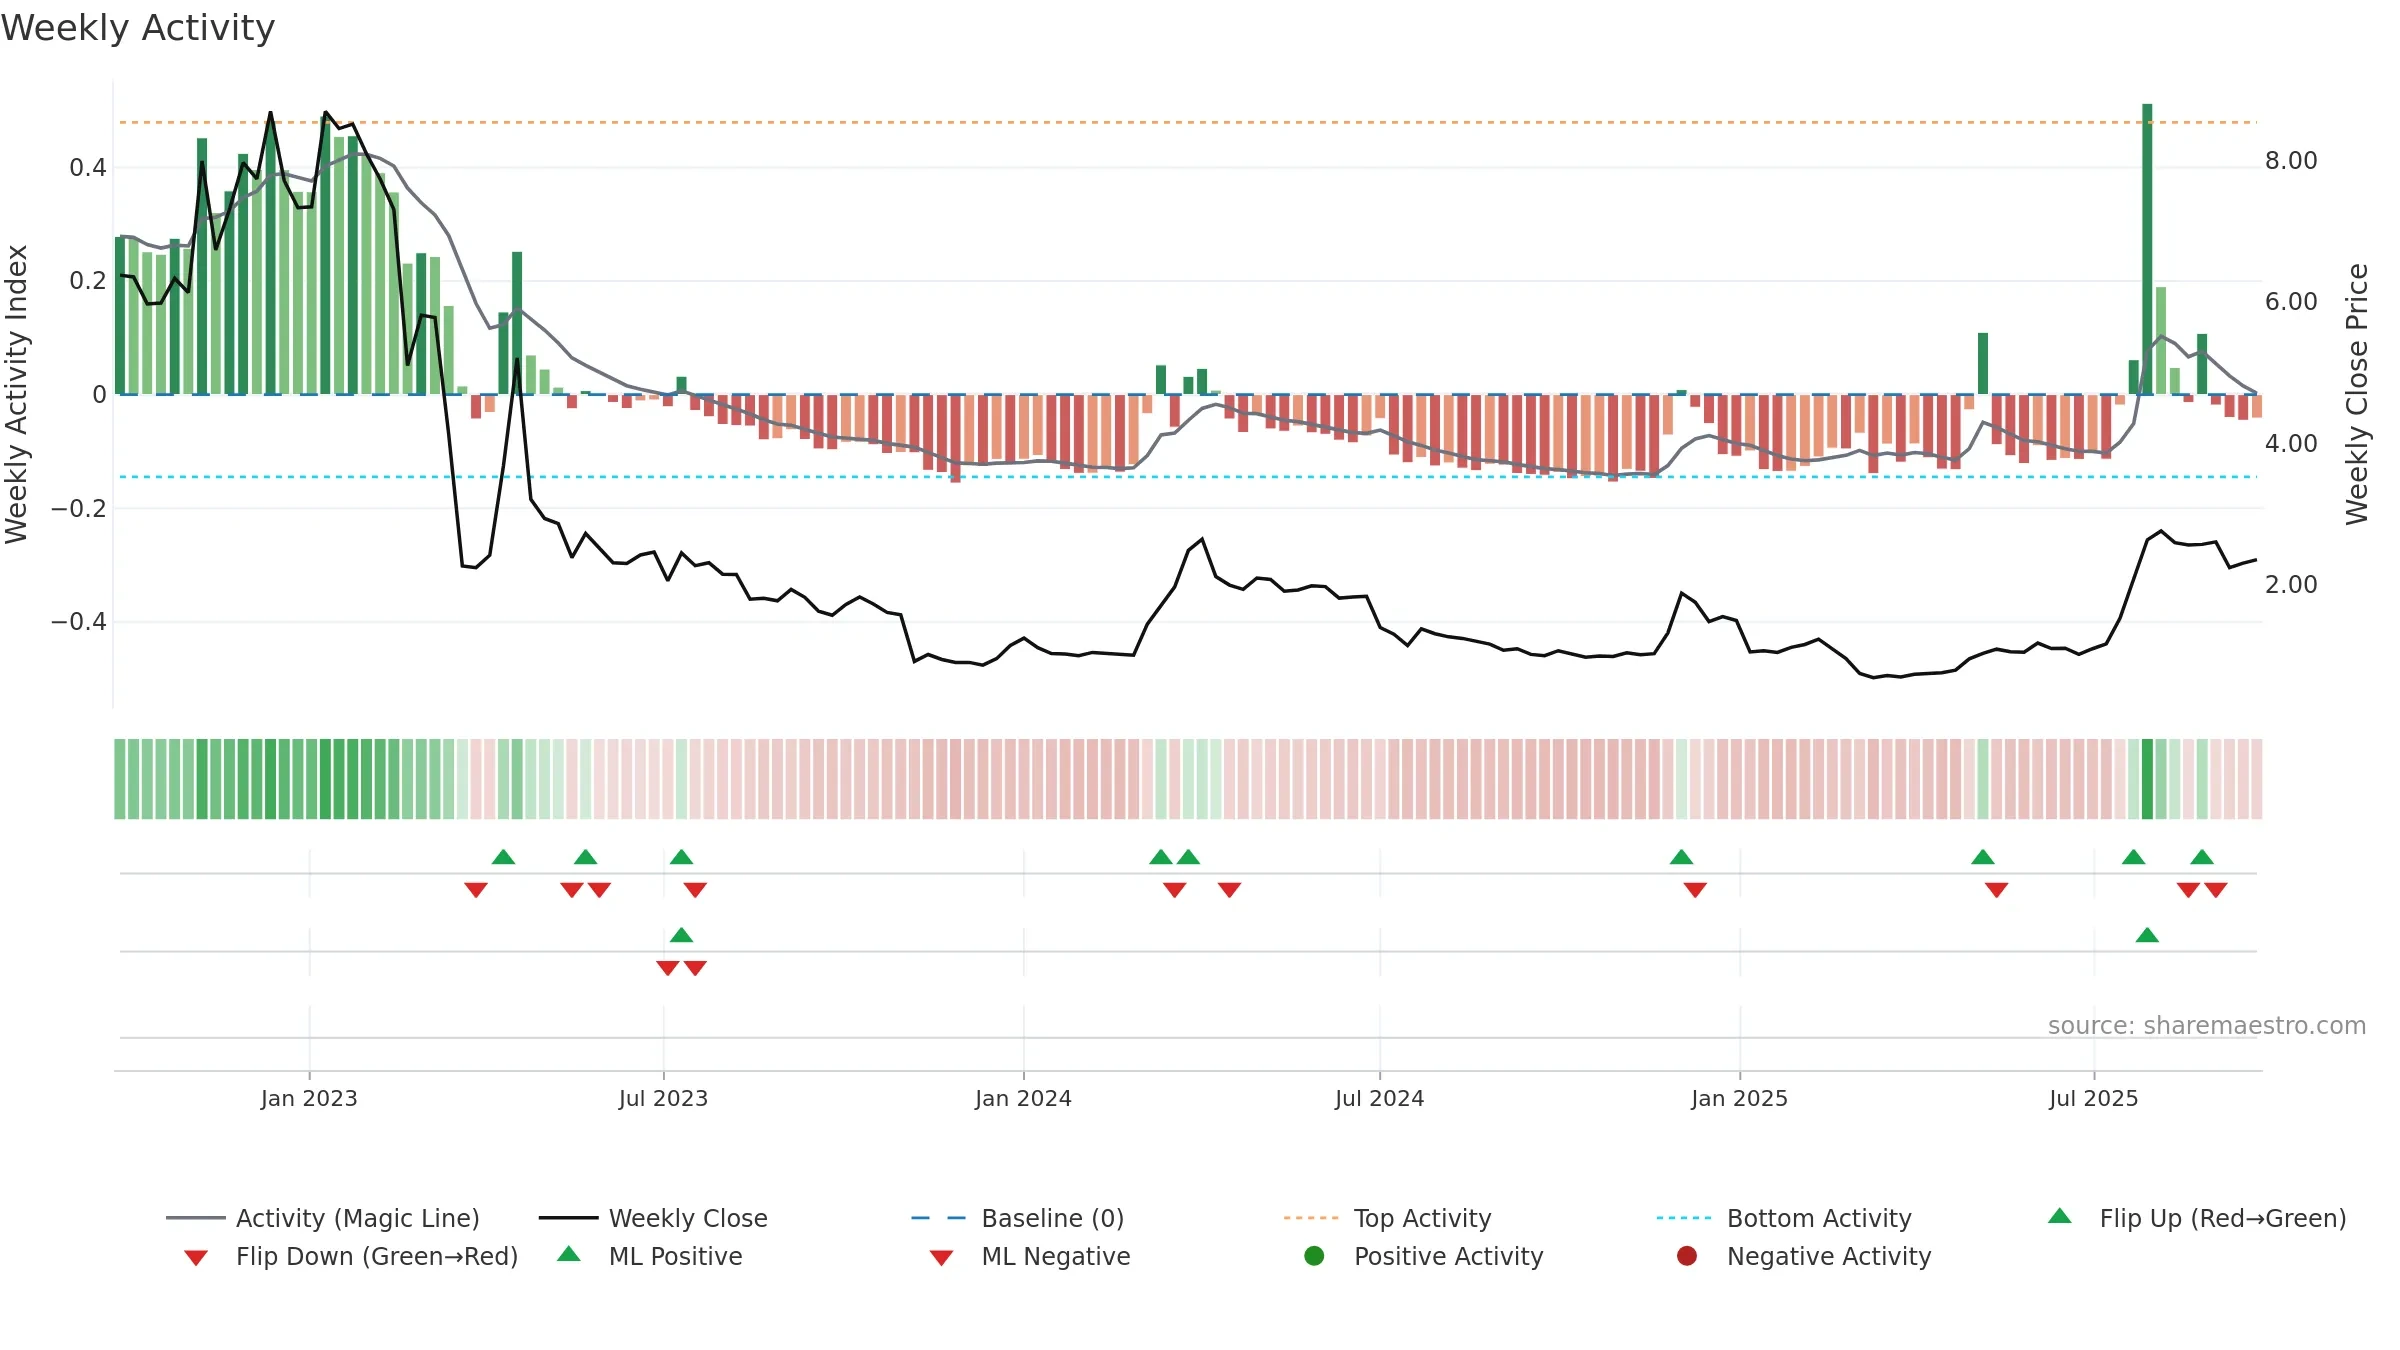Click the Jan 2025 x-axis label

coord(1739,1099)
